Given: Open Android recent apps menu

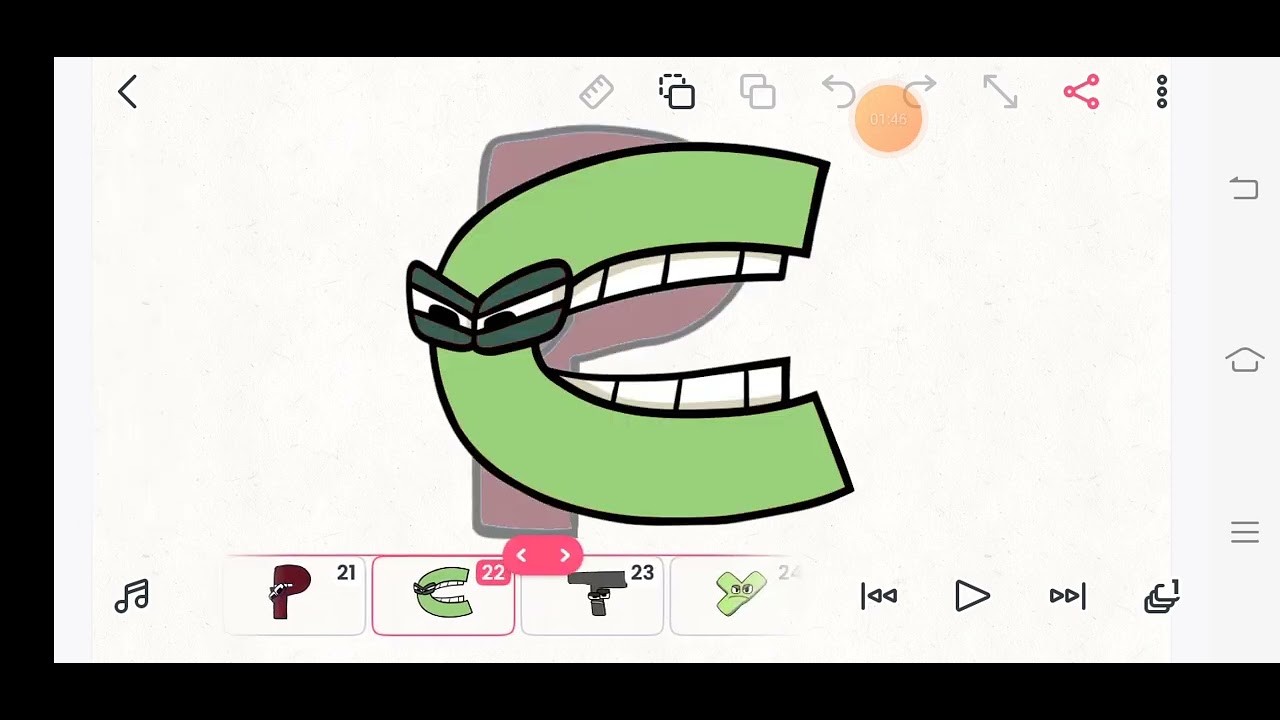Looking at the screenshot, I should 1245,533.
